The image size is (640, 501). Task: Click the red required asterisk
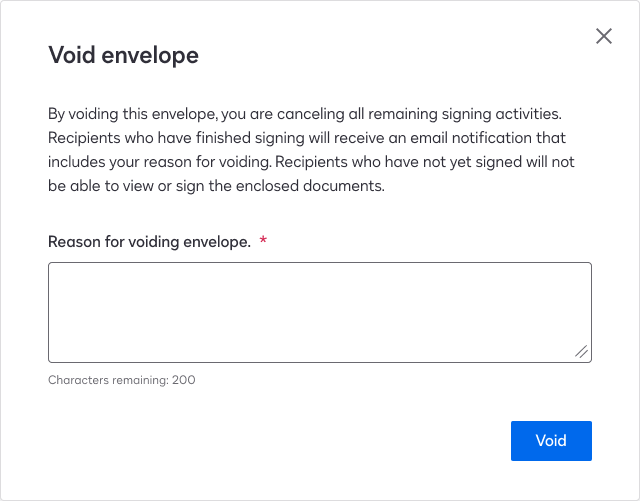[263, 242]
